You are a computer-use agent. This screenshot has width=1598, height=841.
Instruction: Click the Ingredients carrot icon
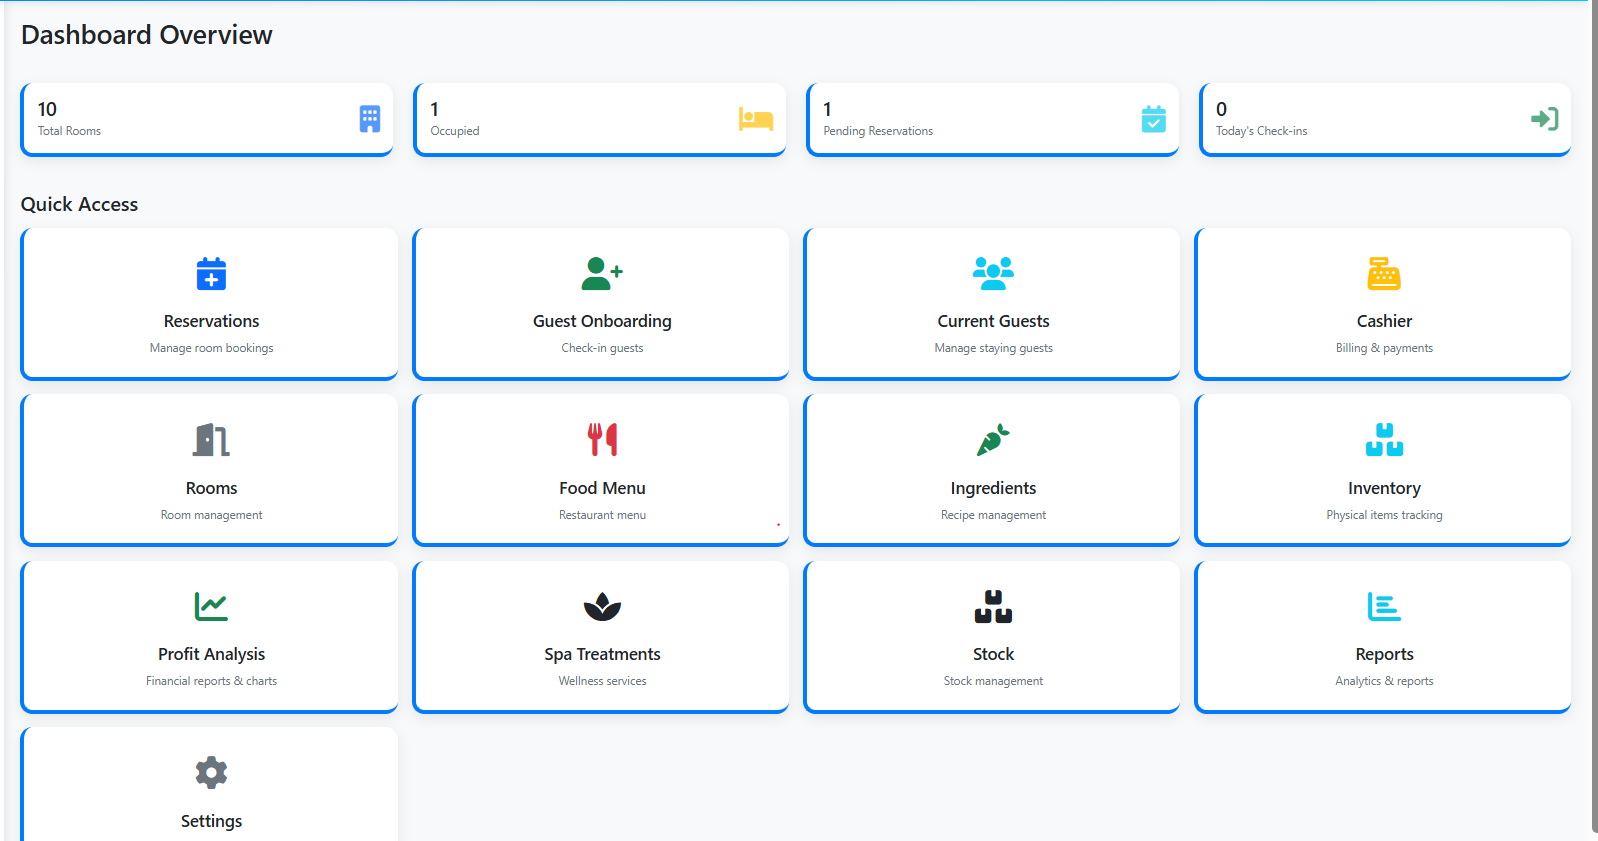(993, 440)
